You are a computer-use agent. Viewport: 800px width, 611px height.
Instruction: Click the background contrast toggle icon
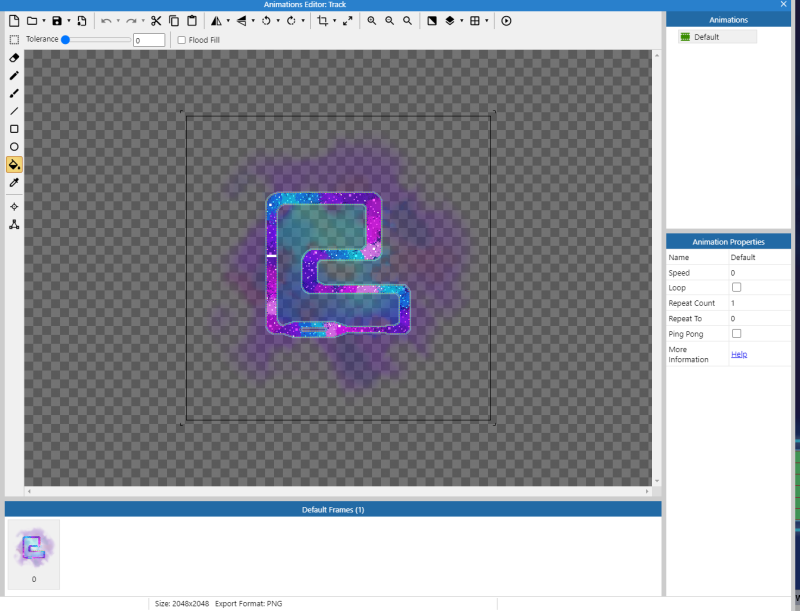[432, 21]
